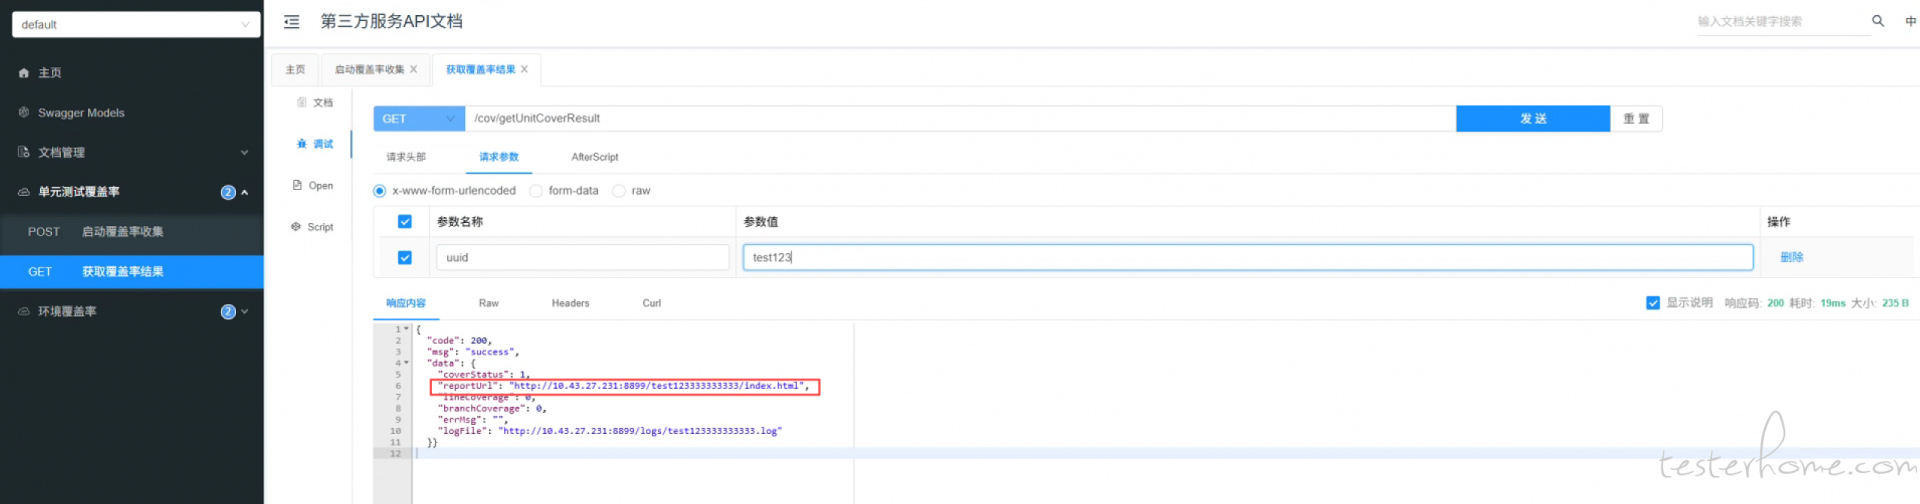Open the 主页 home icon in sidebar
The width and height of the screenshot is (1920, 504).
point(24,73)
